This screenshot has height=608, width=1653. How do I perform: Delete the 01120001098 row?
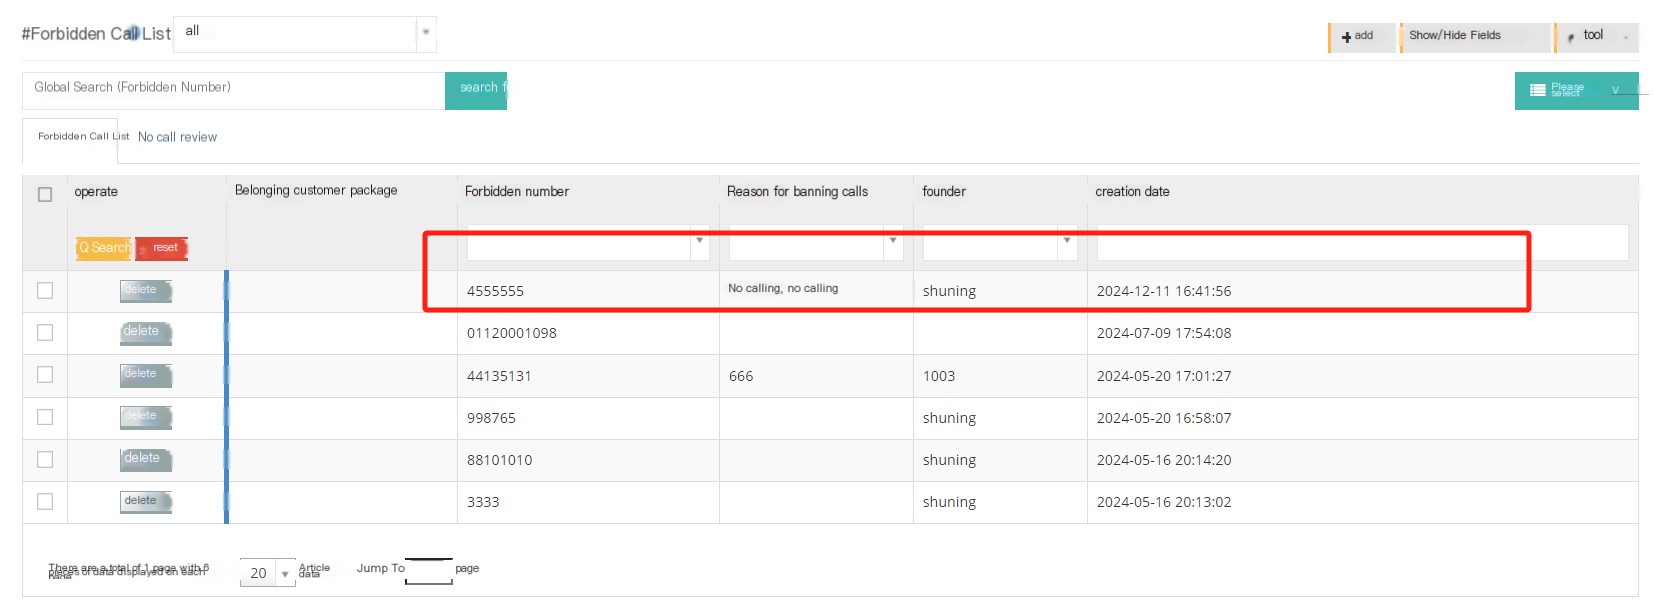[x=146, y=333]
